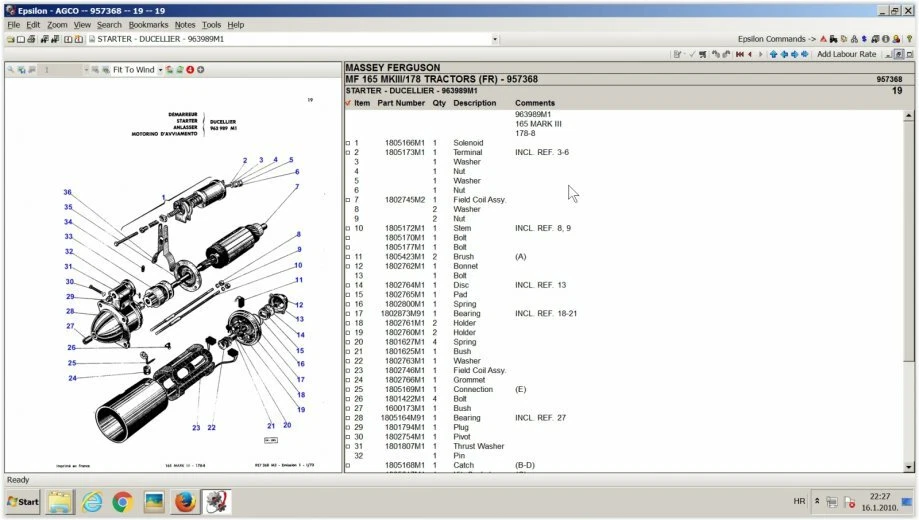
Task: Click the parts list vertical scrollbar track
Action: [909, 293]
